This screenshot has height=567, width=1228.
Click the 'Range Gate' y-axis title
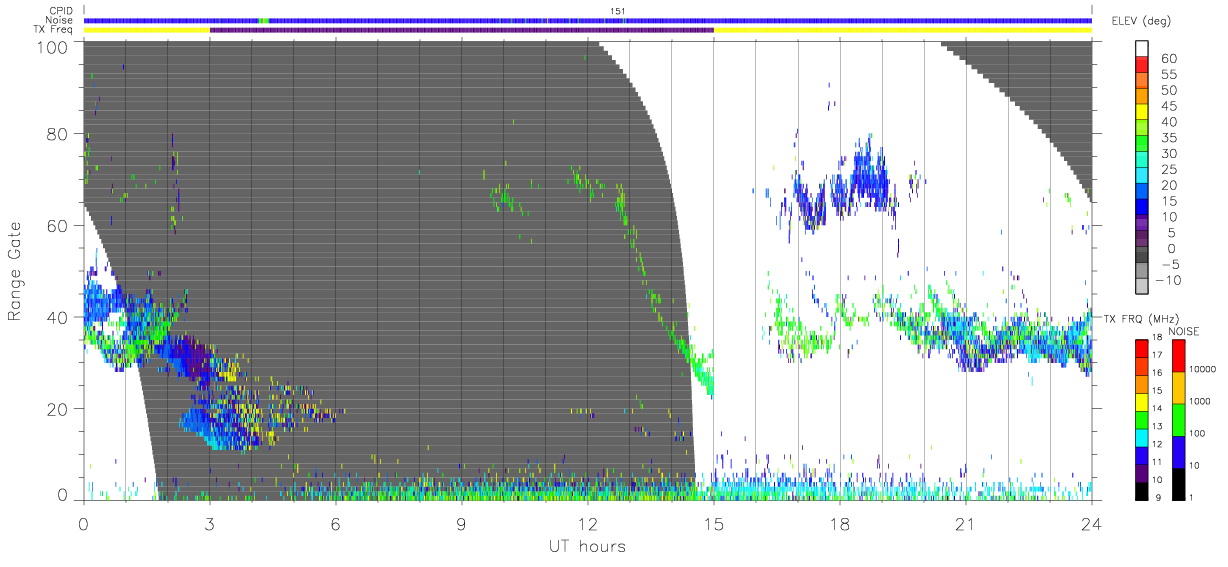[15, 271]
